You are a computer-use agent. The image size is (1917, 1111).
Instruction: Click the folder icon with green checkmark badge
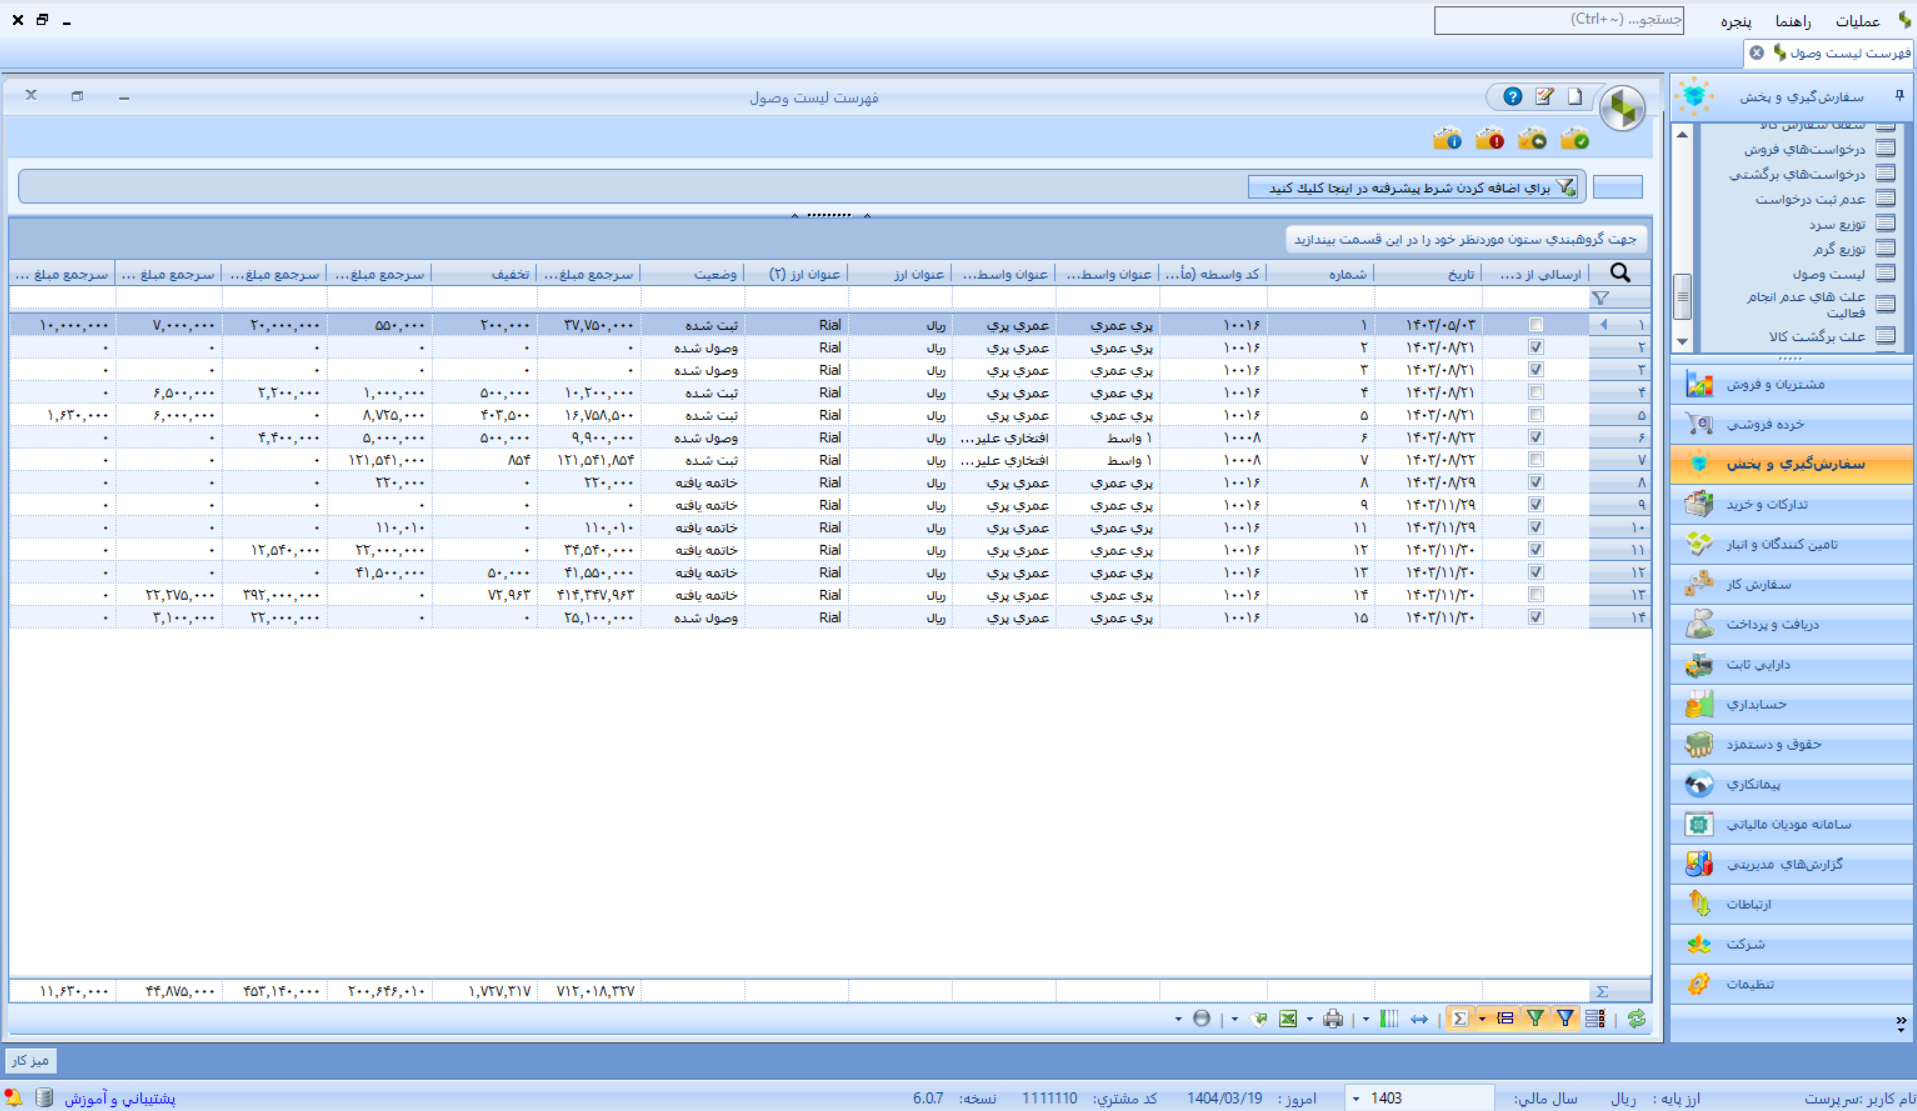(1576, 140)
